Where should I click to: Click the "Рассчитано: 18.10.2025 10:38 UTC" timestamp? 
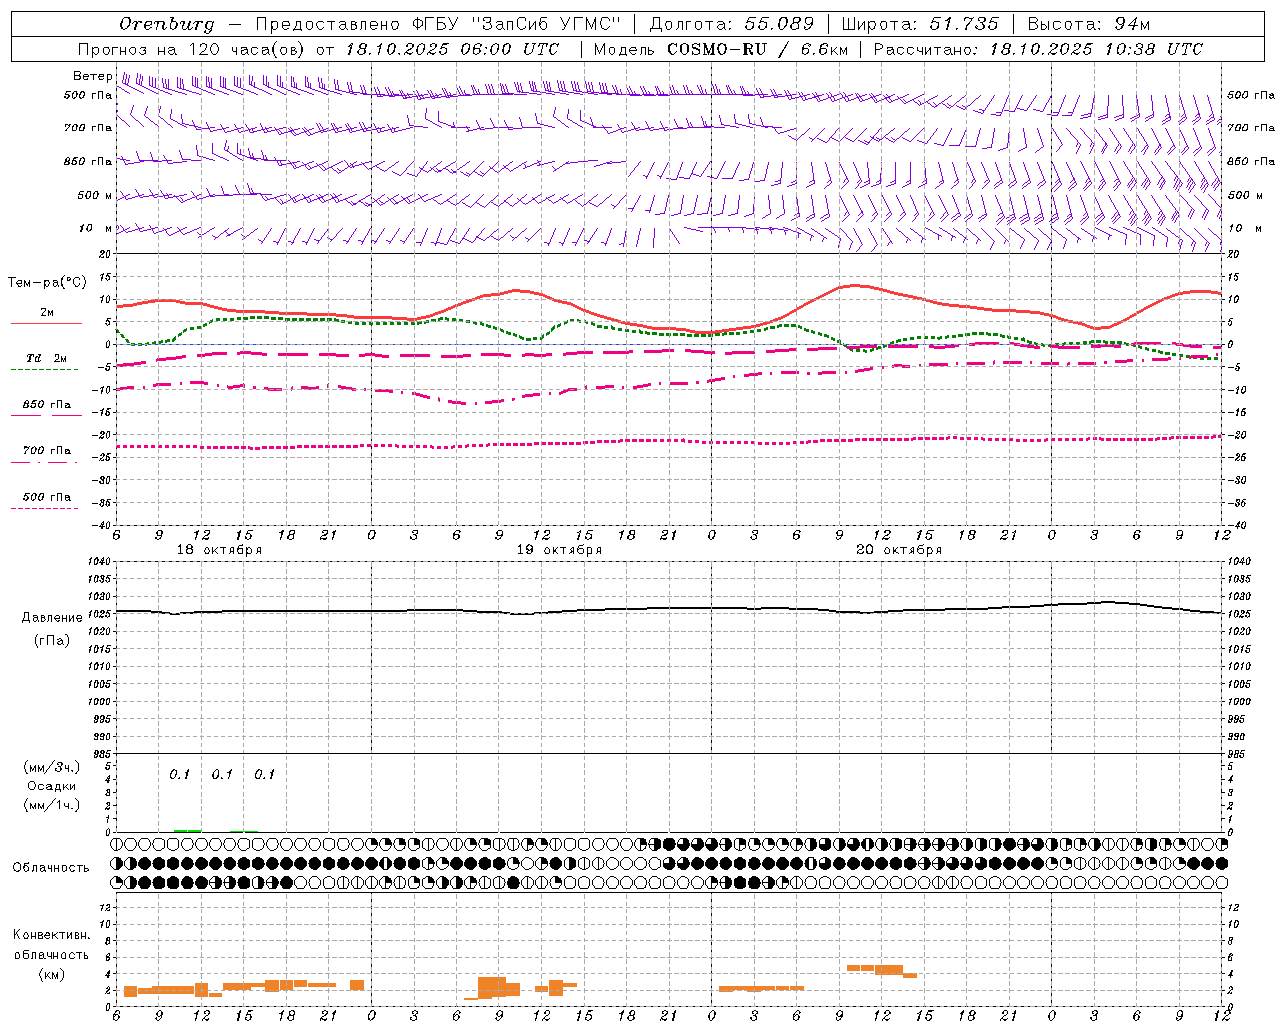coord(1038,49)
